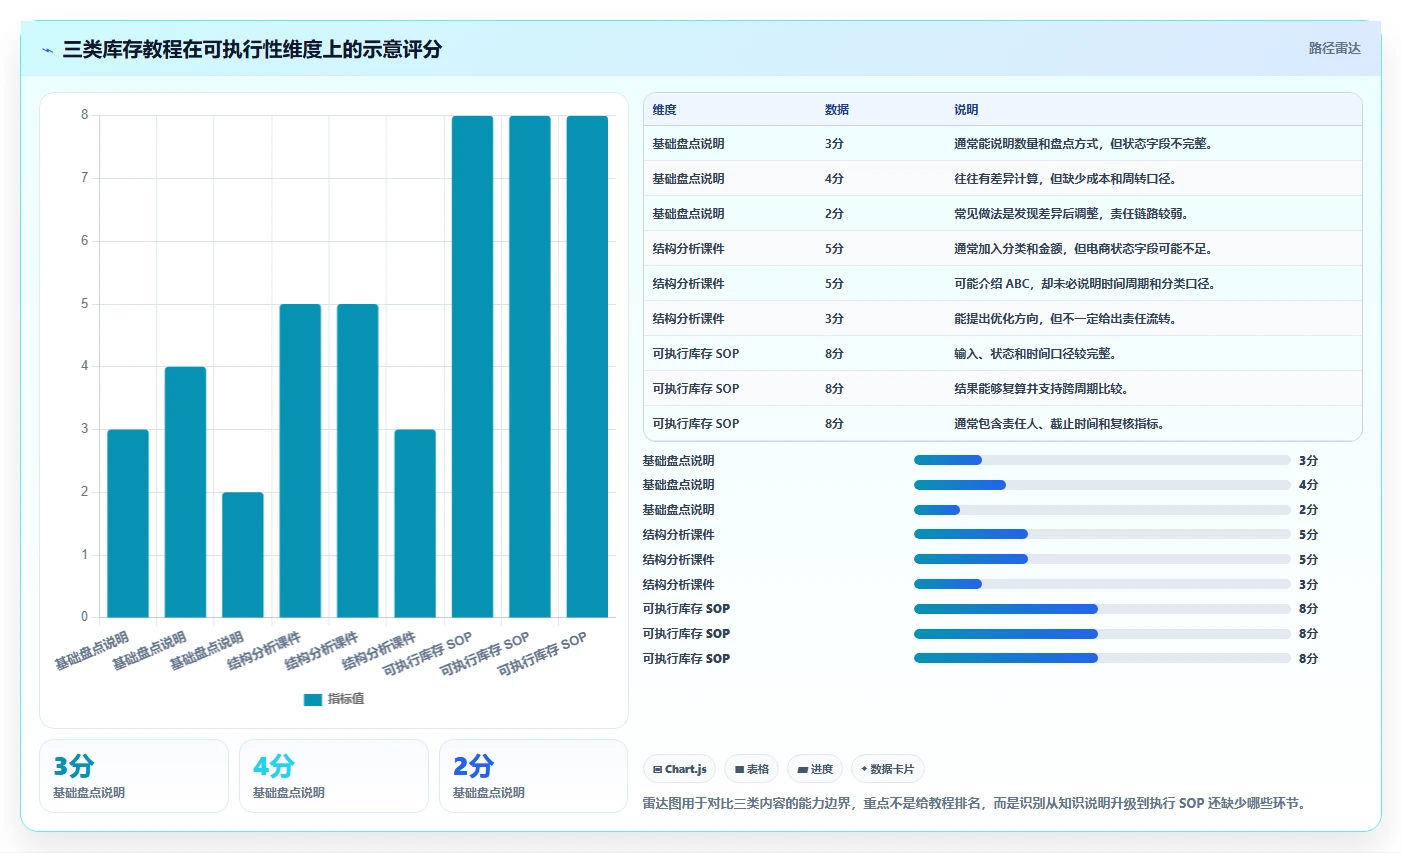Click the 结构分析课件 progress bar showing 3分
This screenshot has height=853, width=1402.
coord(1102,584)
